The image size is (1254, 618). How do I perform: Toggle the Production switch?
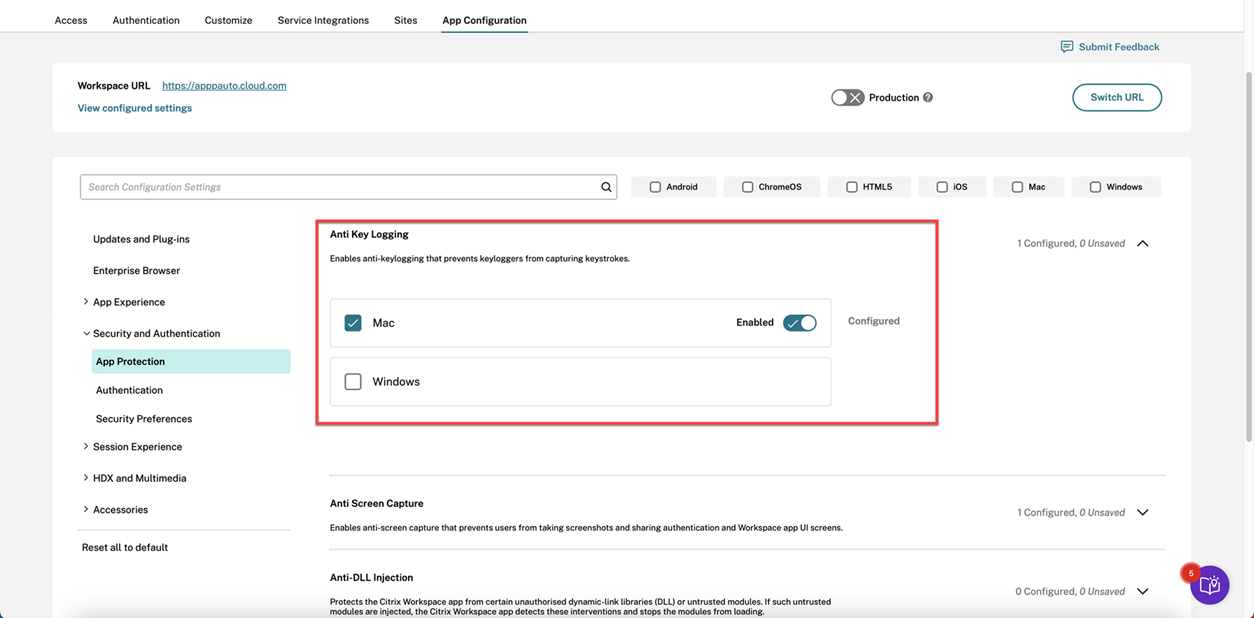847,98
